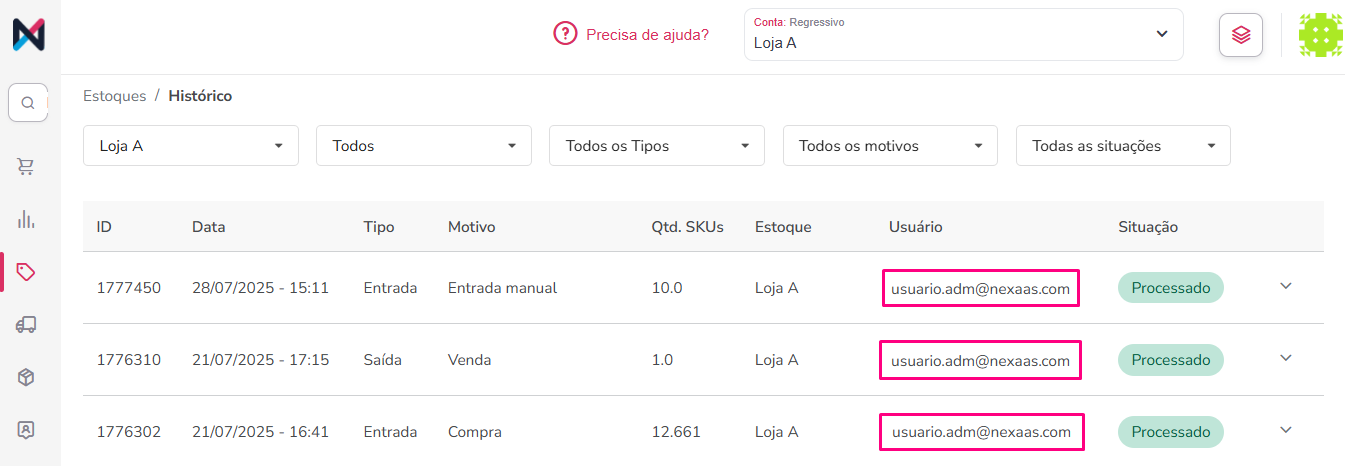
Task: Open the Todas as situações dropdown
Action: 1123,146
